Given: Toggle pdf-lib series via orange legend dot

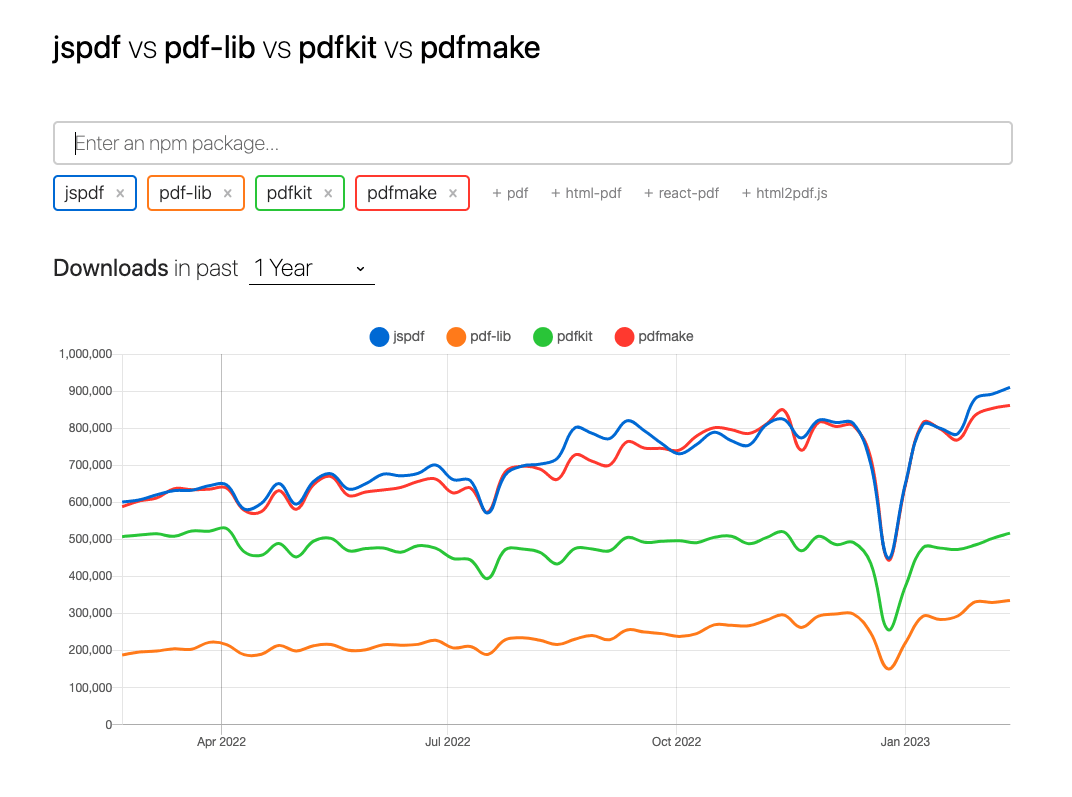Looking at the screenshot, I should (x=456, y=337).
